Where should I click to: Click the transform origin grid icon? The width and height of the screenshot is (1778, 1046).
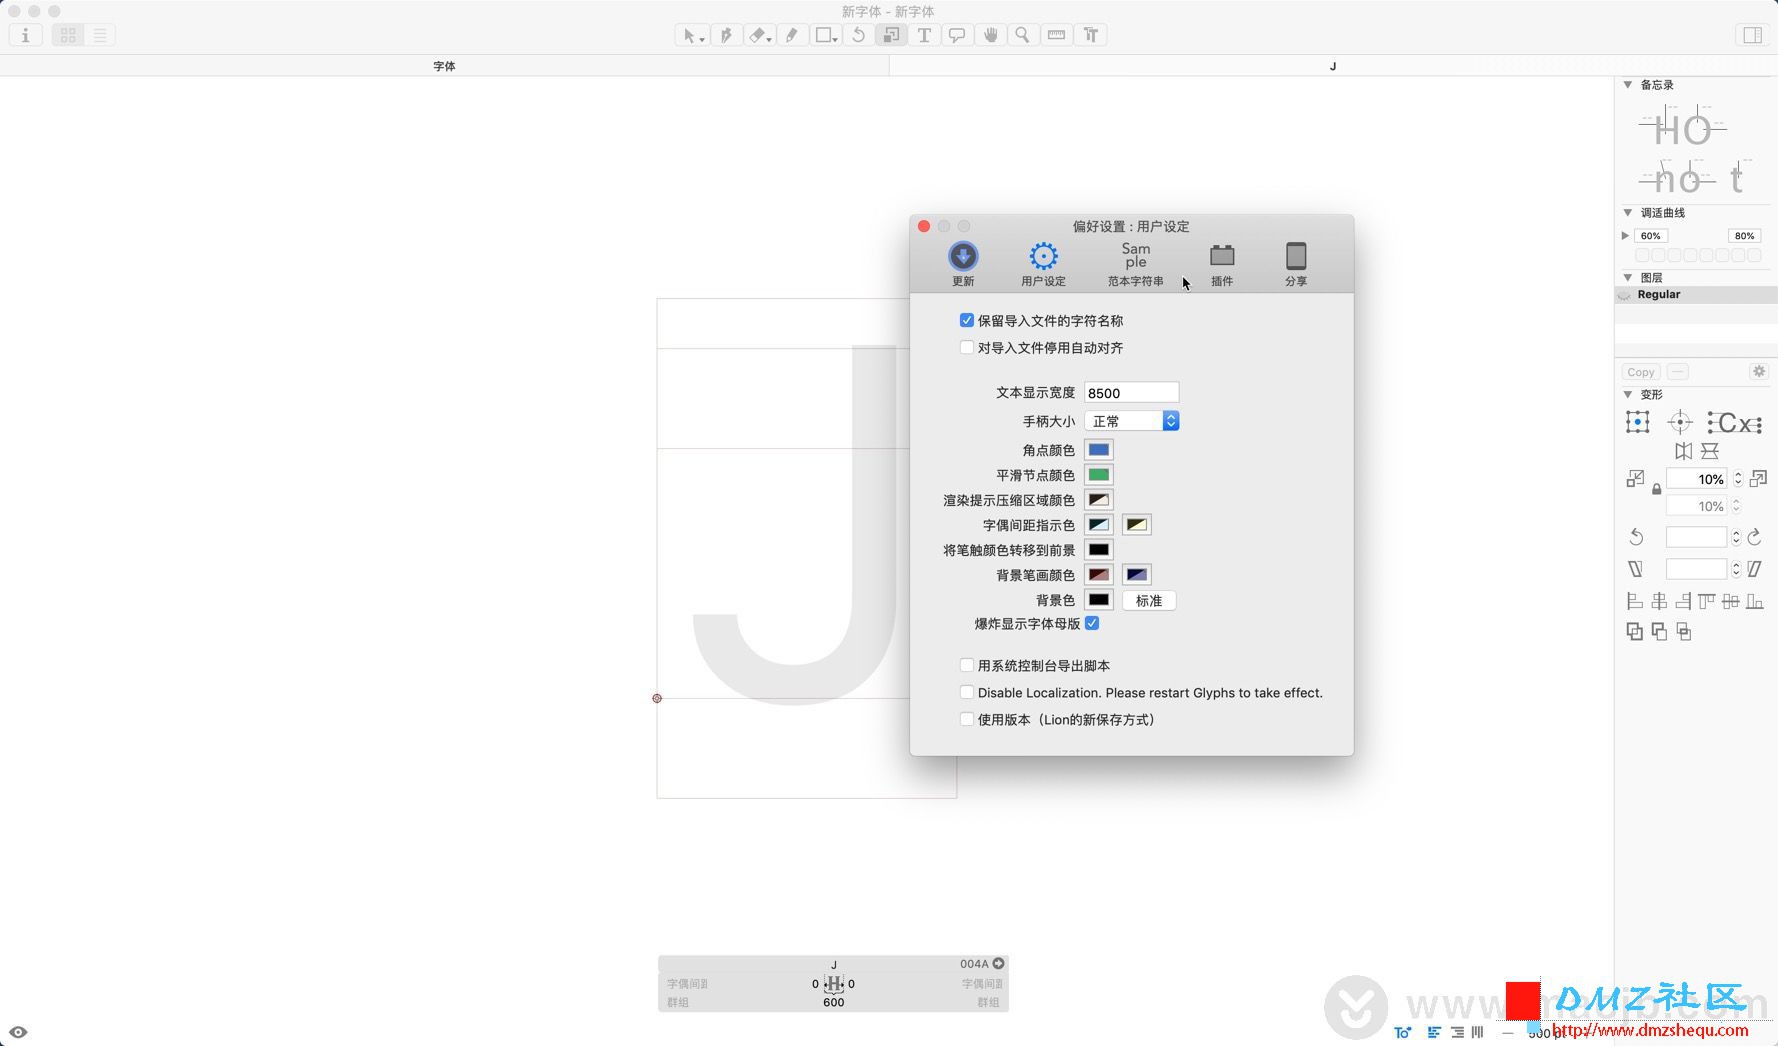point(1638,422)
